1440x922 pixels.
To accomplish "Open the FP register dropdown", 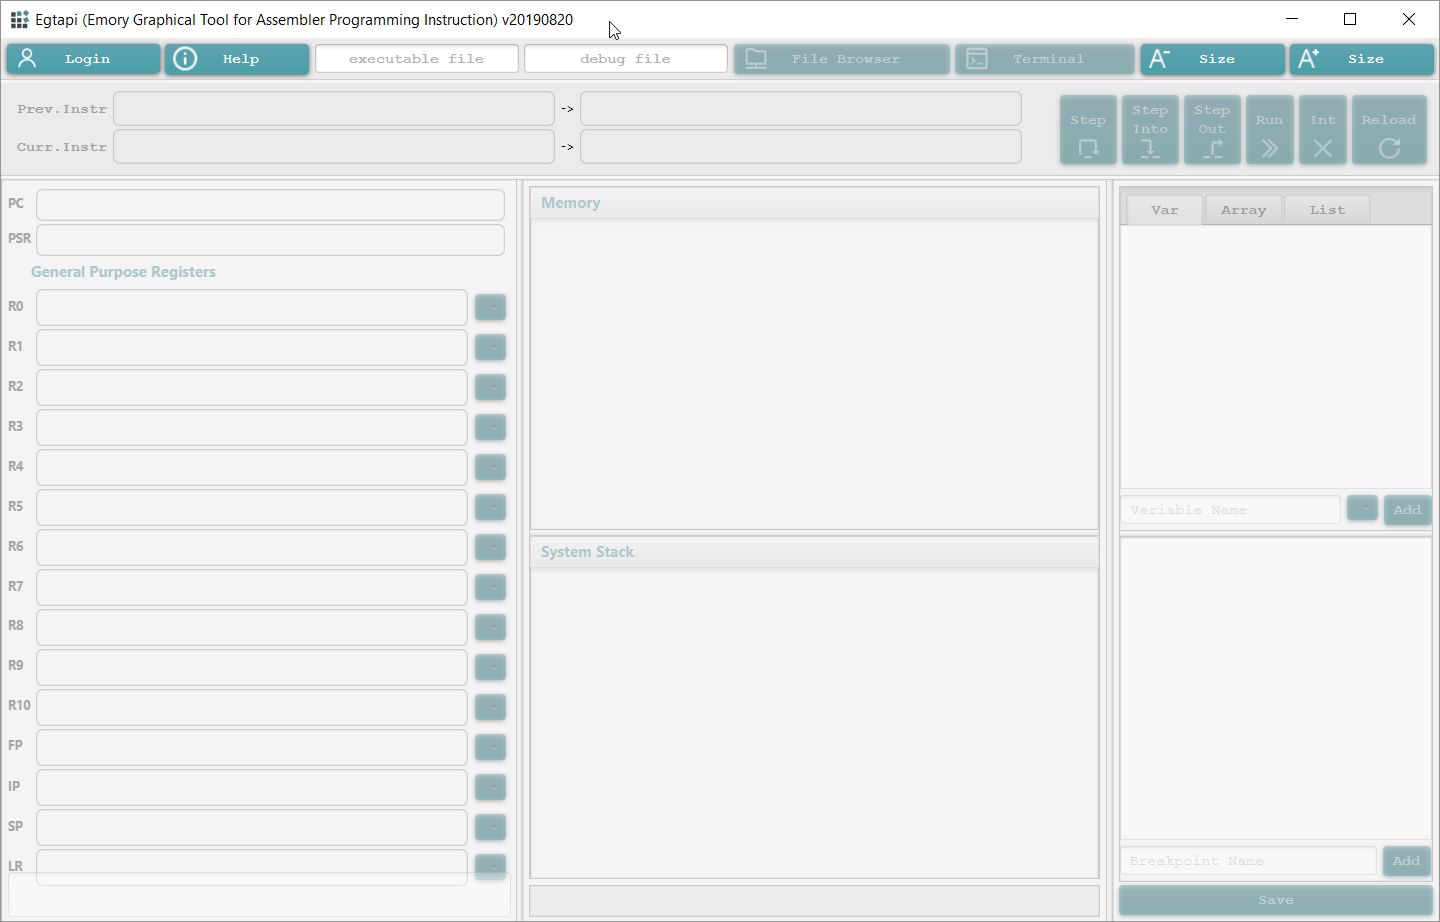I will [490, 747].
